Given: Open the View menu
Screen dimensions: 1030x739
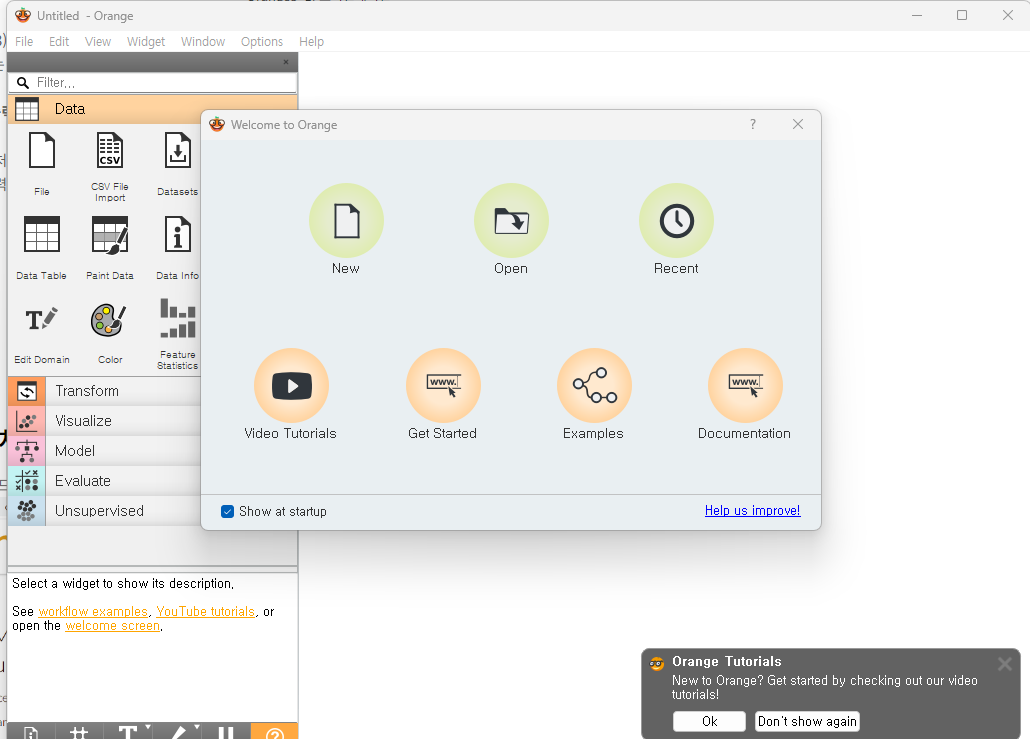Looking at the screenshot, I should (x=98, y=41).
